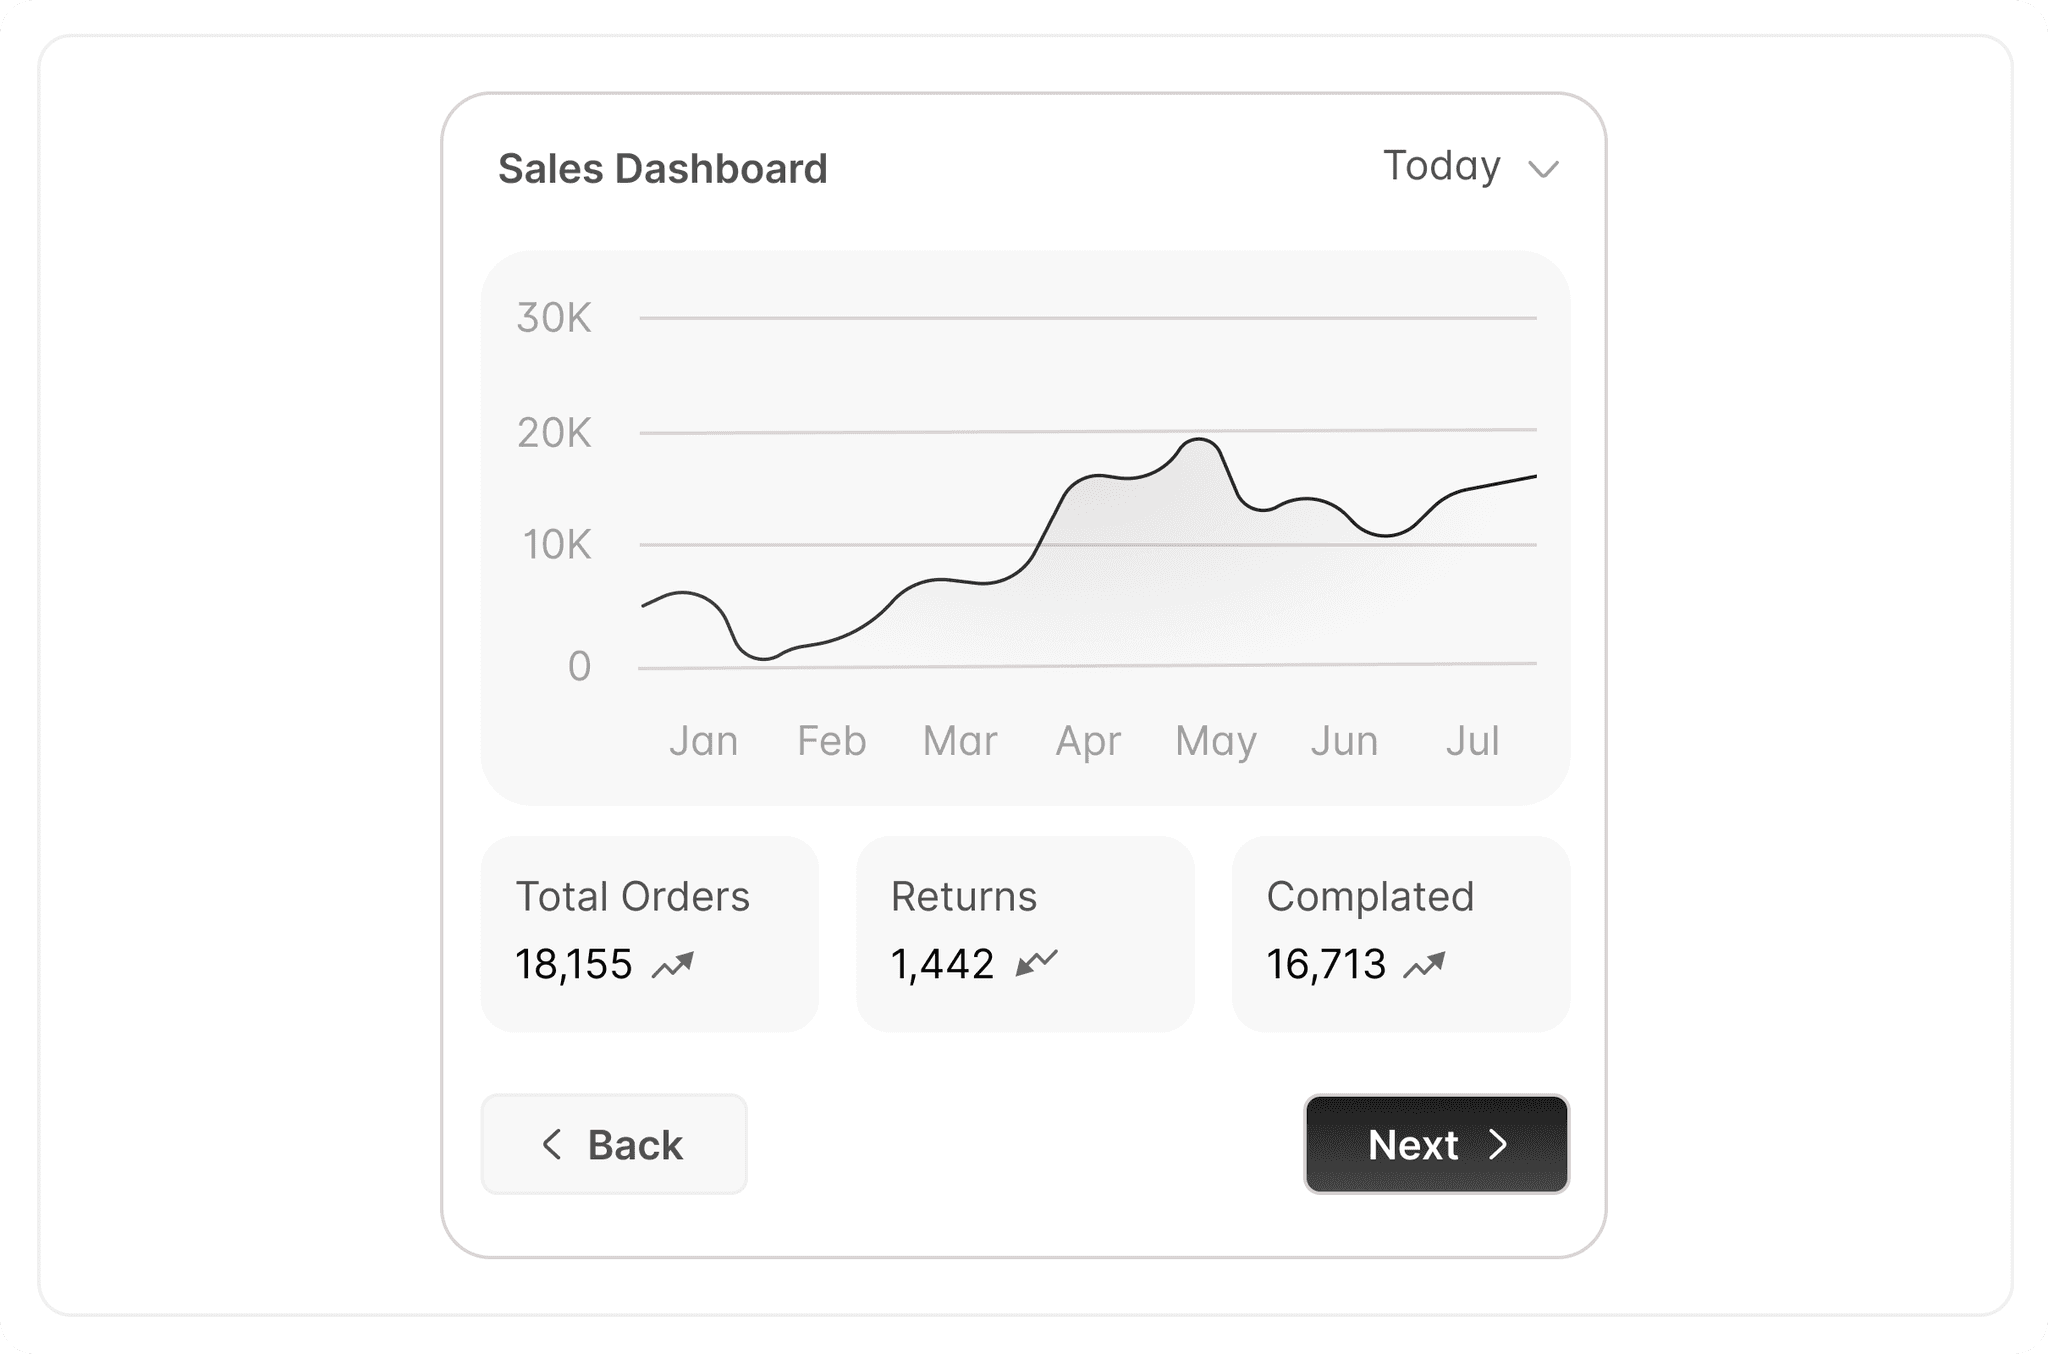Click the chart peak near May
The width and height of the screenshot is (2048, 1354).
pyautogui.click(x=1200, y=439)
